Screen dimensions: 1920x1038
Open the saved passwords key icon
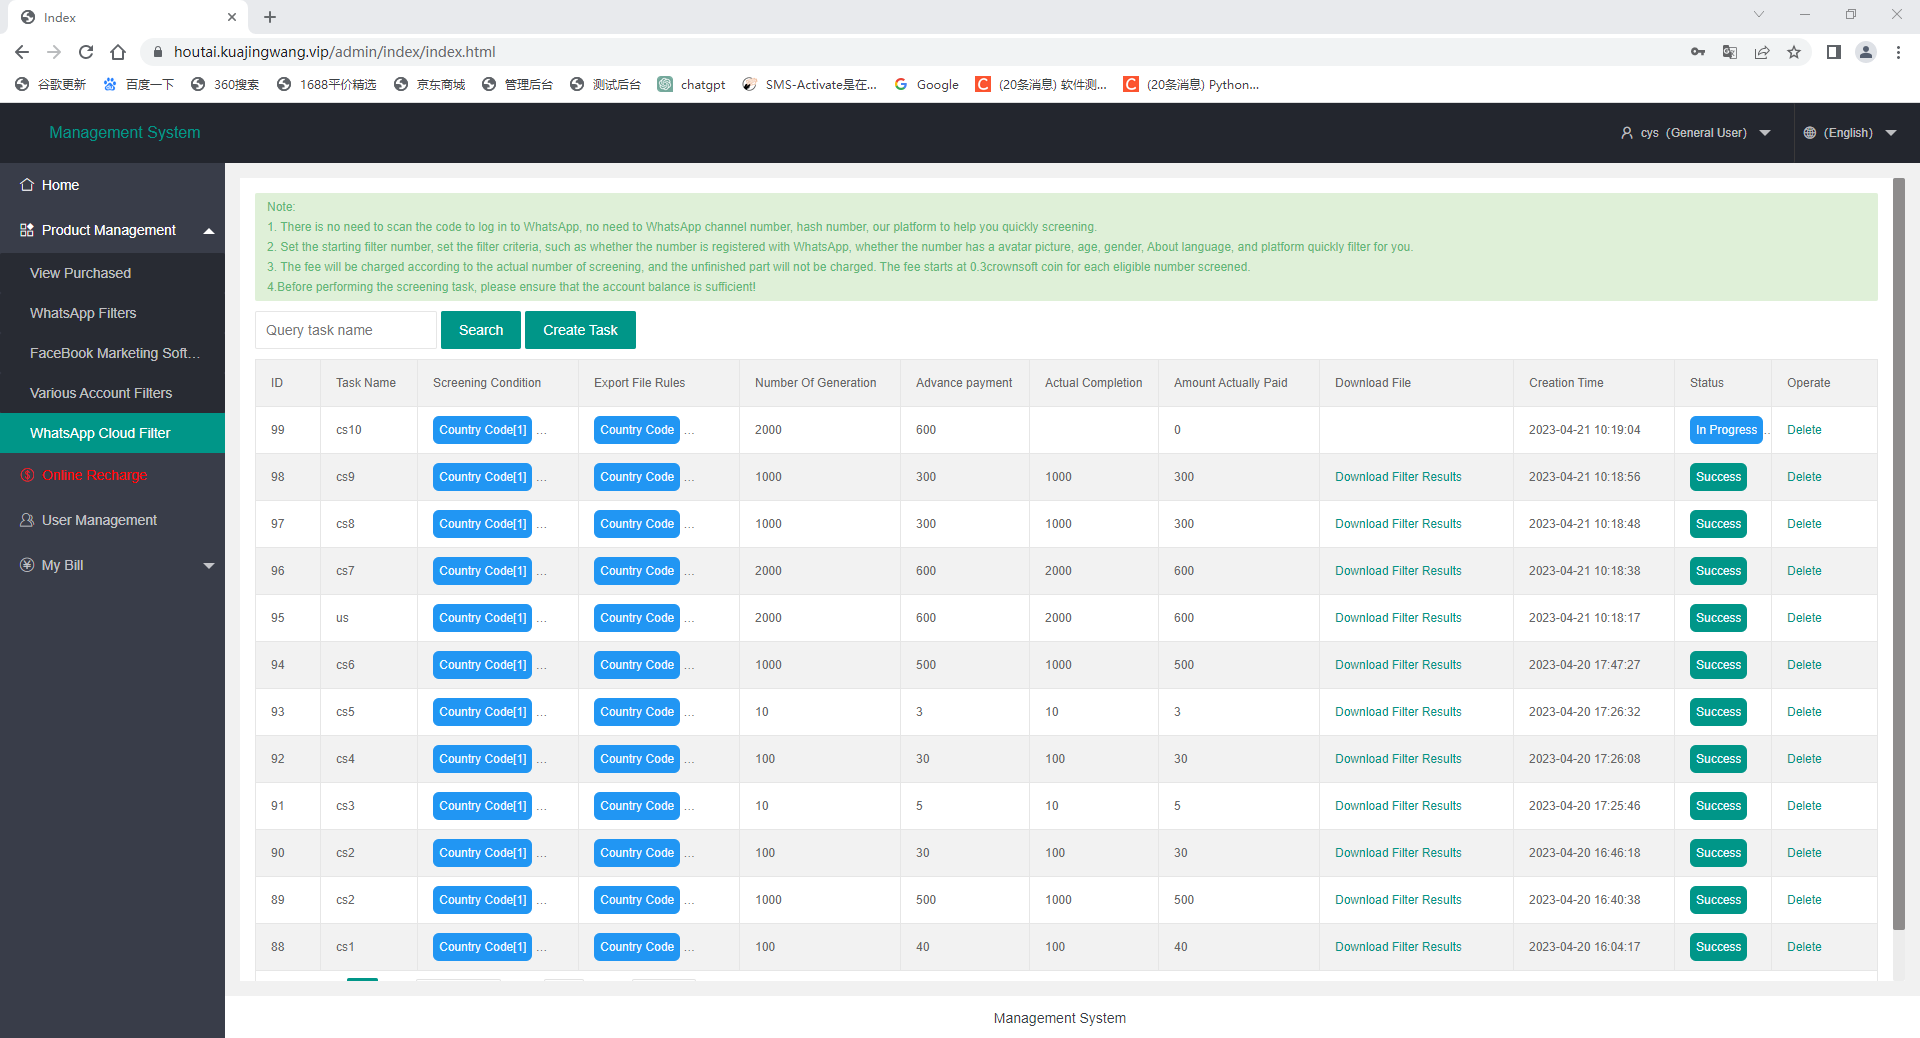click(x=1697, y=52)
